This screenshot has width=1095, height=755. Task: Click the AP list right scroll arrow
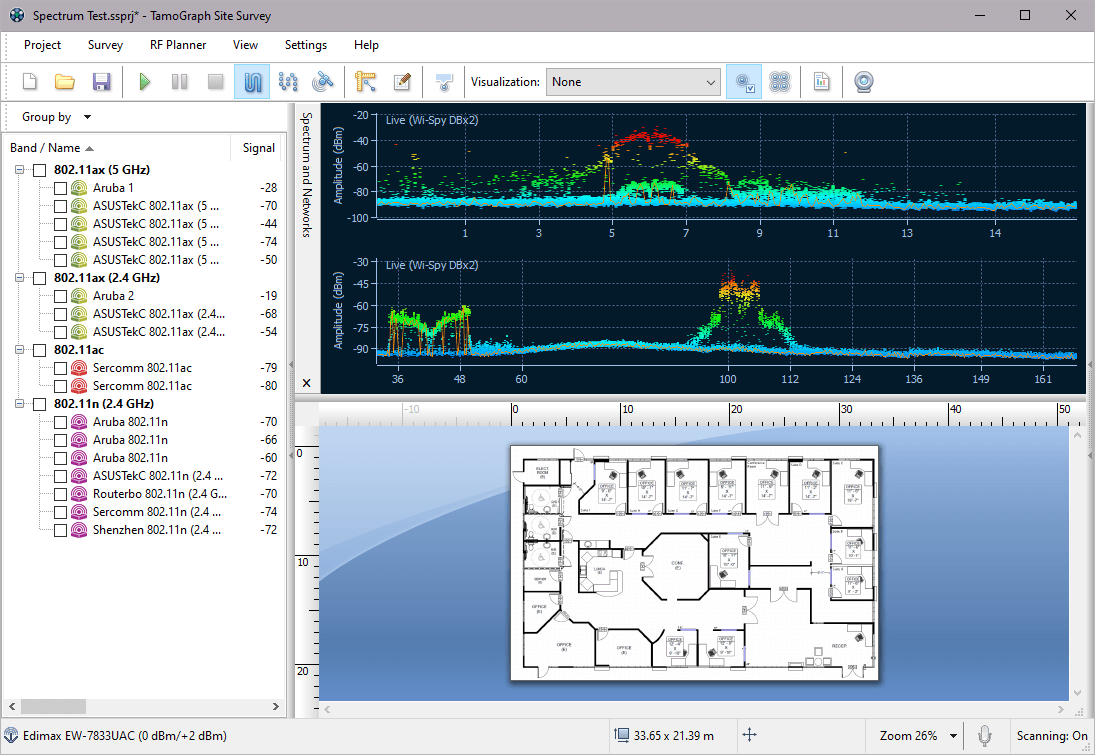[276, 707]
